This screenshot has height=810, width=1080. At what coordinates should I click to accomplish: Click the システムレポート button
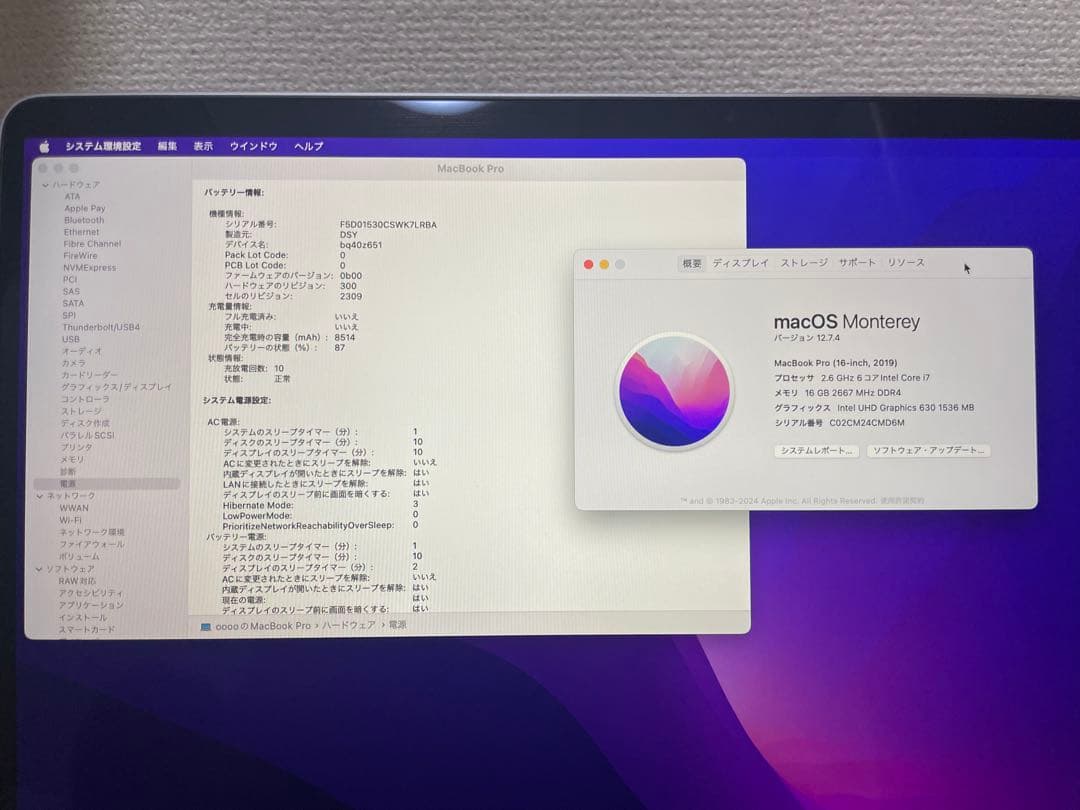click(x=816, y=450)
